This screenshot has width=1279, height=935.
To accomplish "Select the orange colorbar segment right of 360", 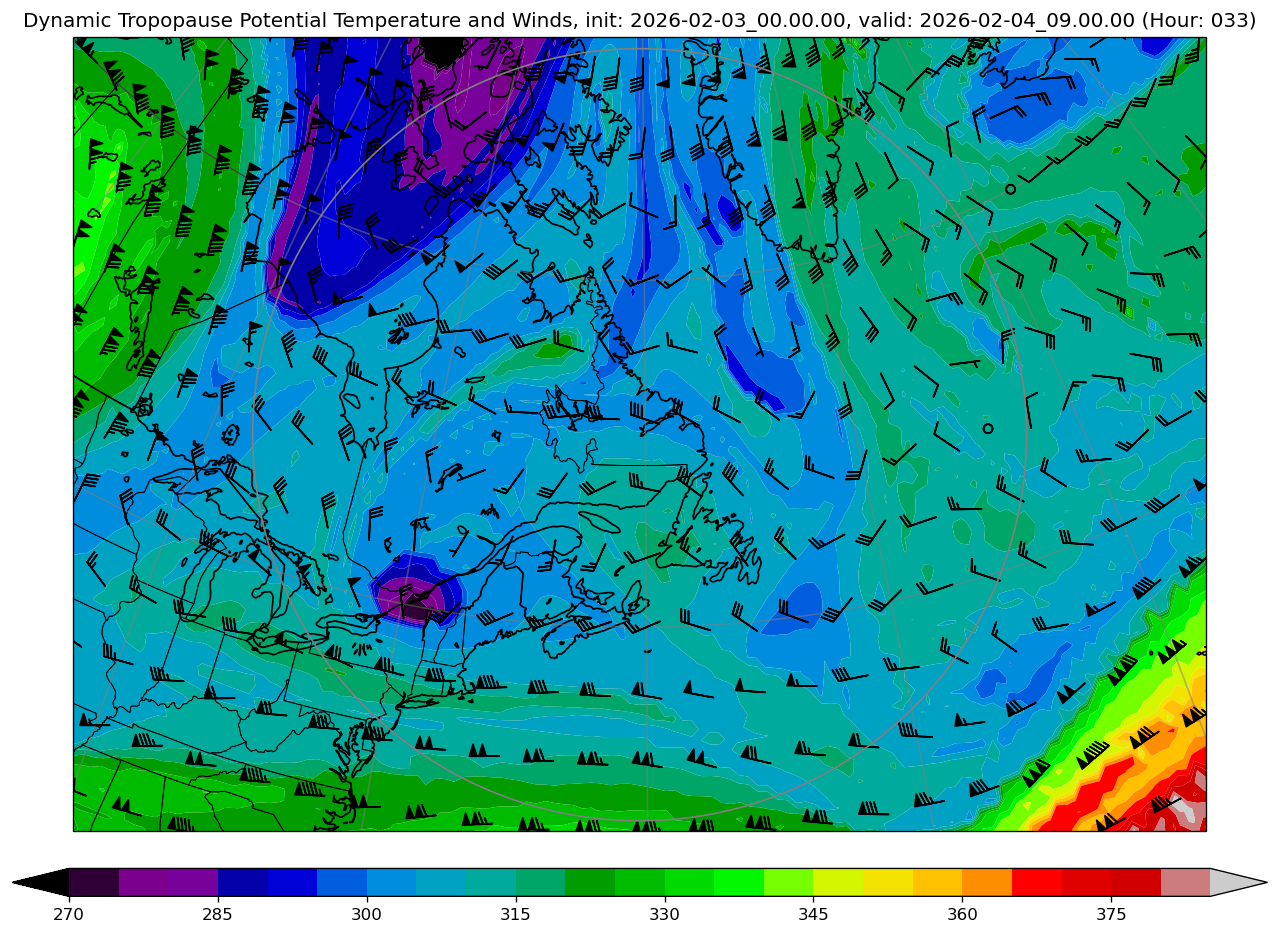I will [986, 882].
